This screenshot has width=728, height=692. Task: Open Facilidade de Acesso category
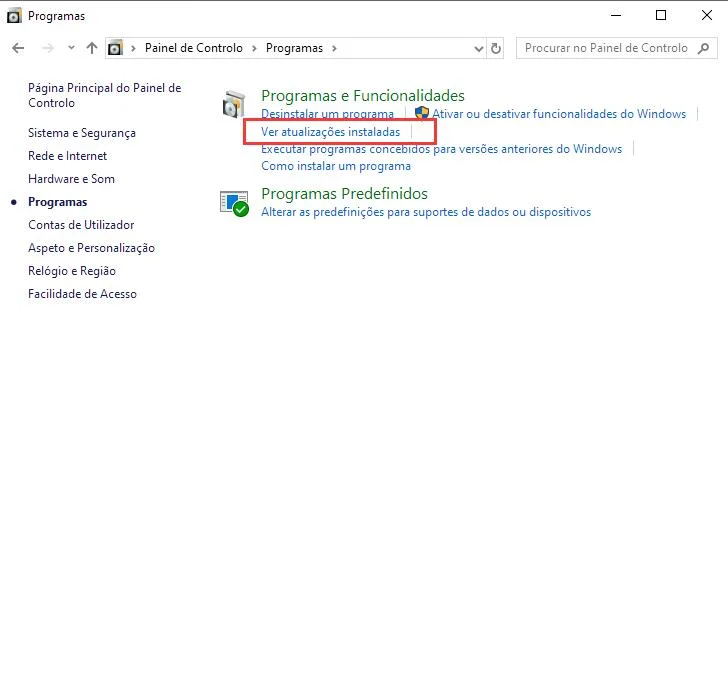click(82, 294)
